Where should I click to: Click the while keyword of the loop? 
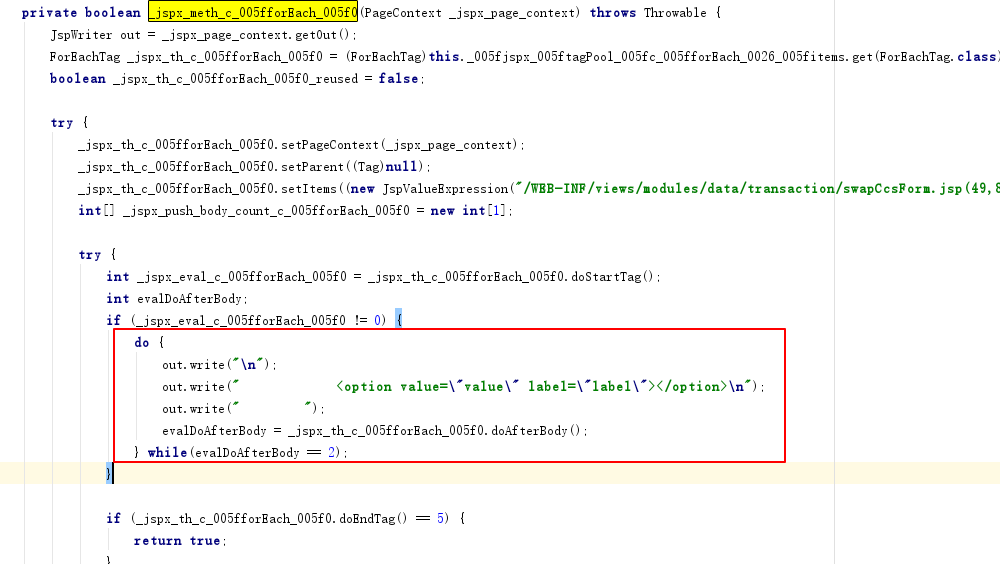click(167, 452)
